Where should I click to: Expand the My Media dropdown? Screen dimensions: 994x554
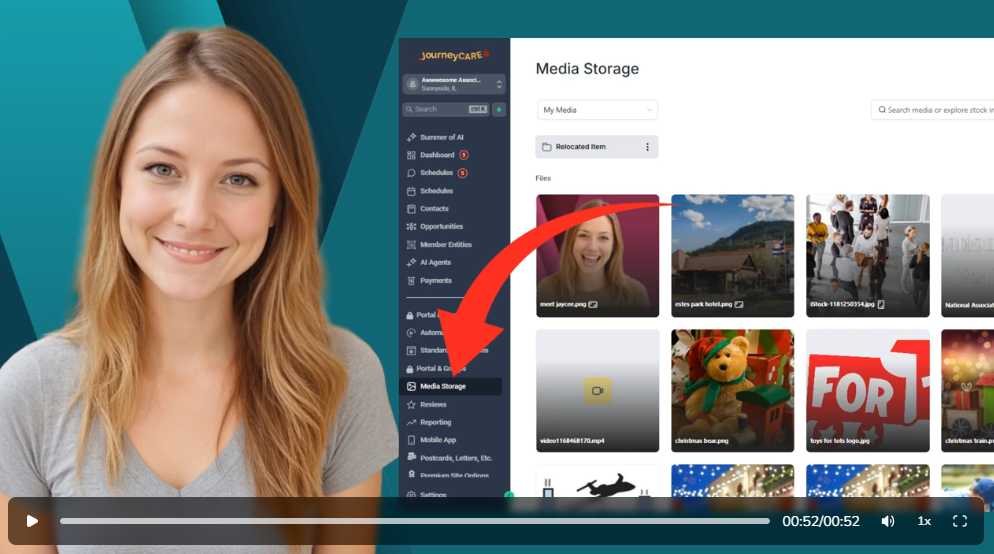click(x=597, y=110)
